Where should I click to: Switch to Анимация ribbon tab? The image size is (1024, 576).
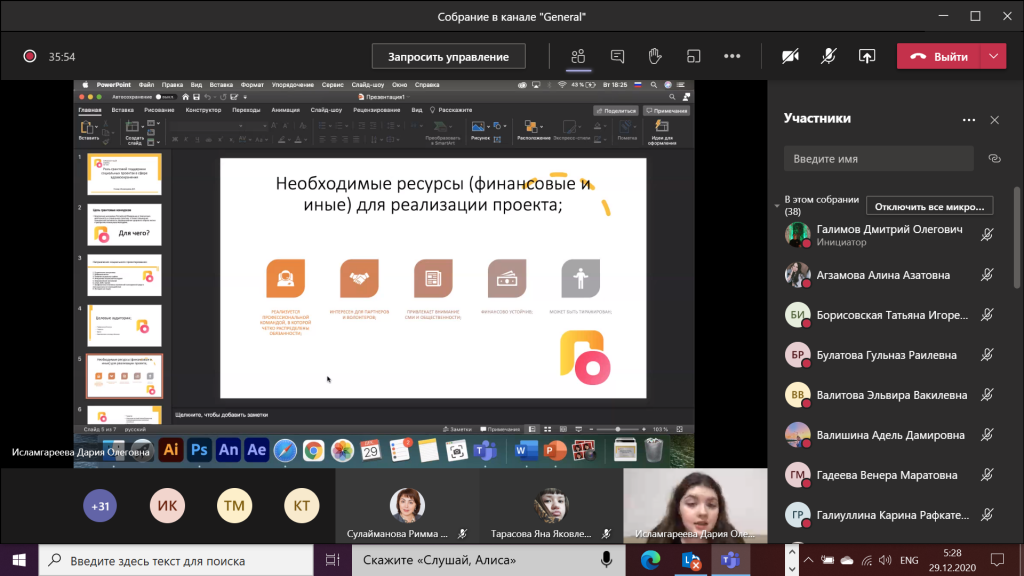click(x=285, y=110)
